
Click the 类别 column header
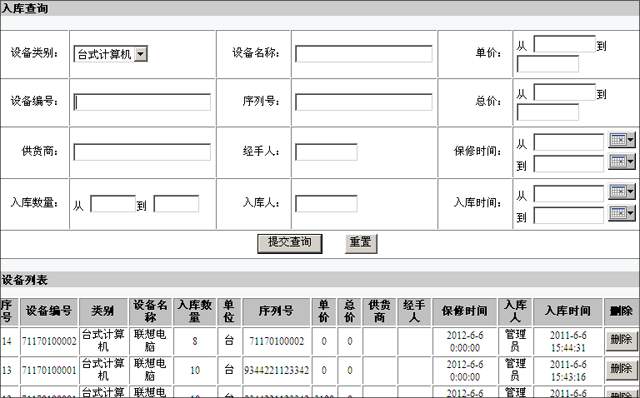(x=103, y=311)
